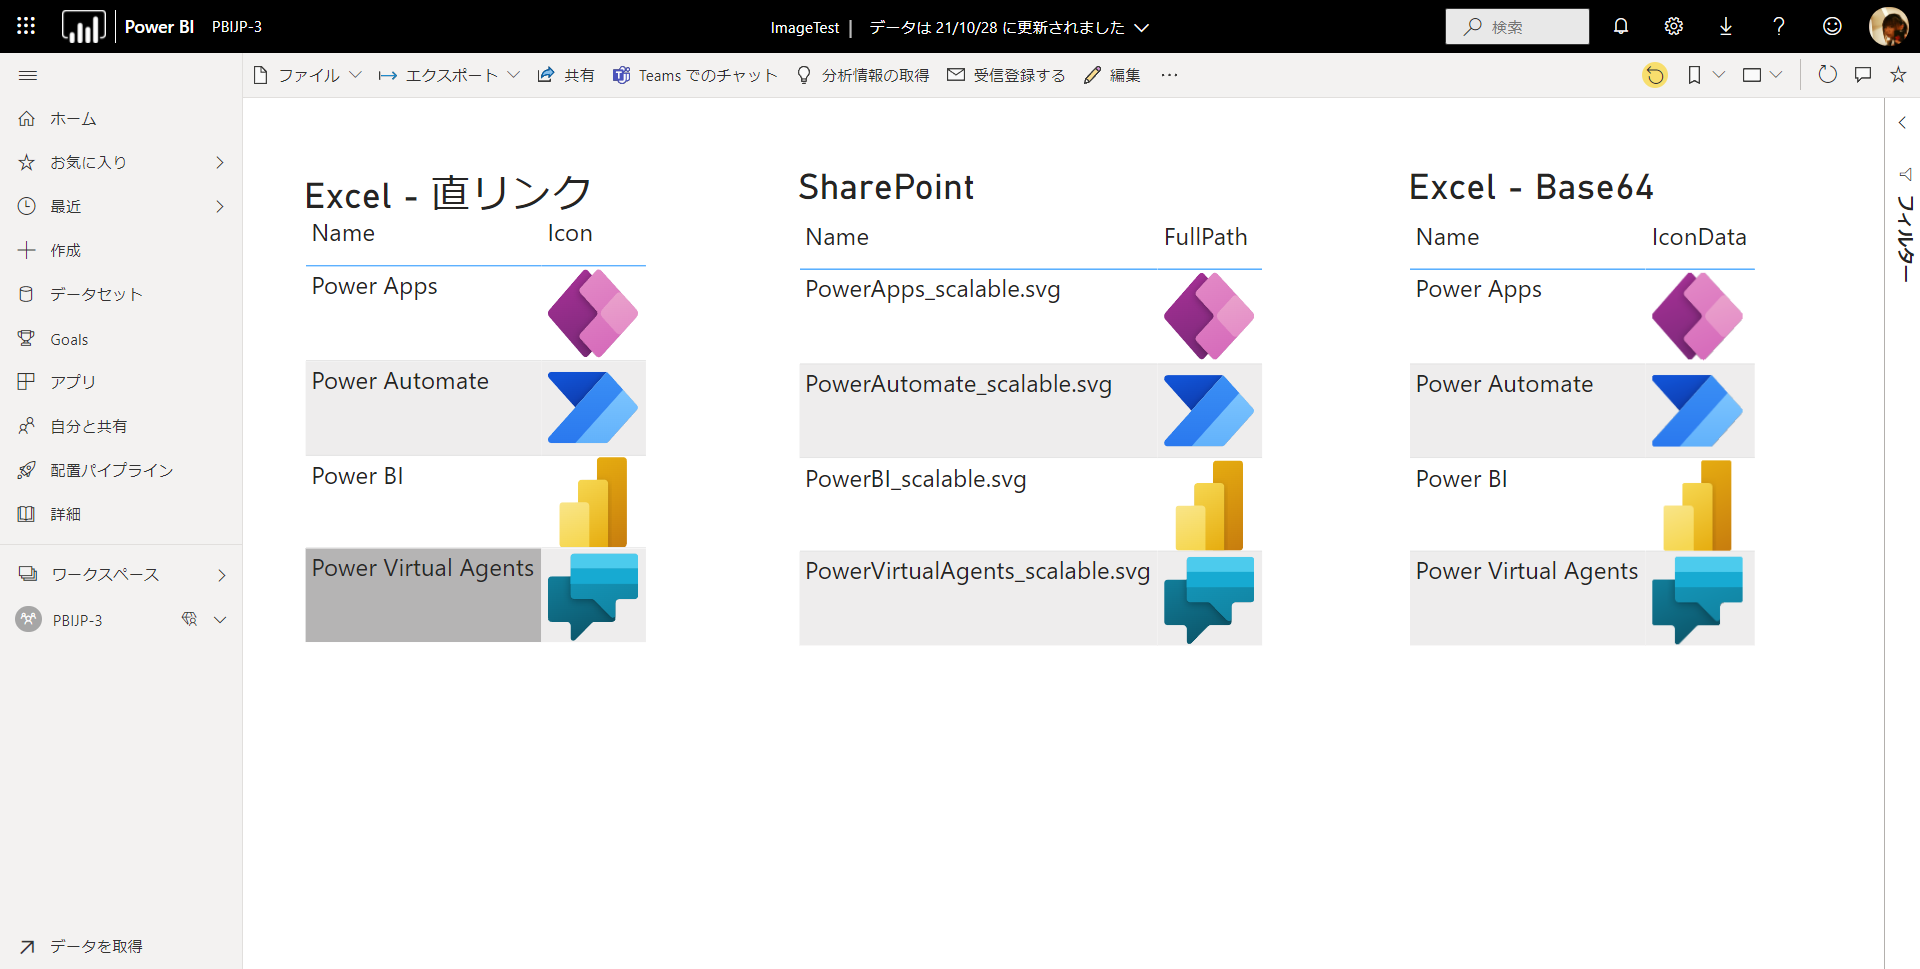1920x969 pixels.
Task: Select PowerApps_scalable.svg cell
Action: point(978,316)
